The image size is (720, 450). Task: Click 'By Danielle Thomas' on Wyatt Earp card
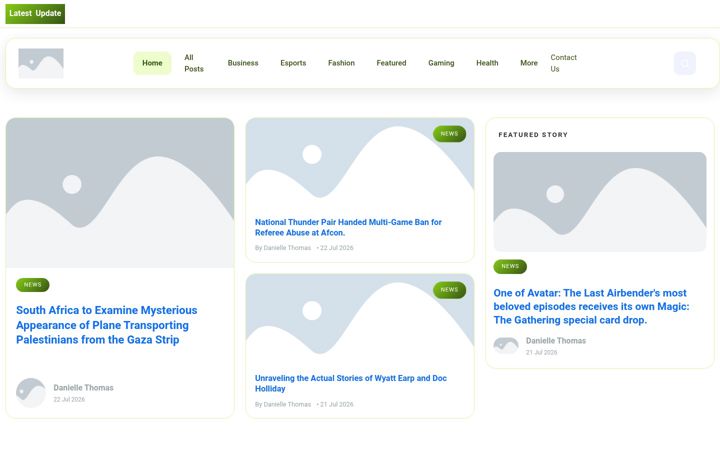click(283, 405)
